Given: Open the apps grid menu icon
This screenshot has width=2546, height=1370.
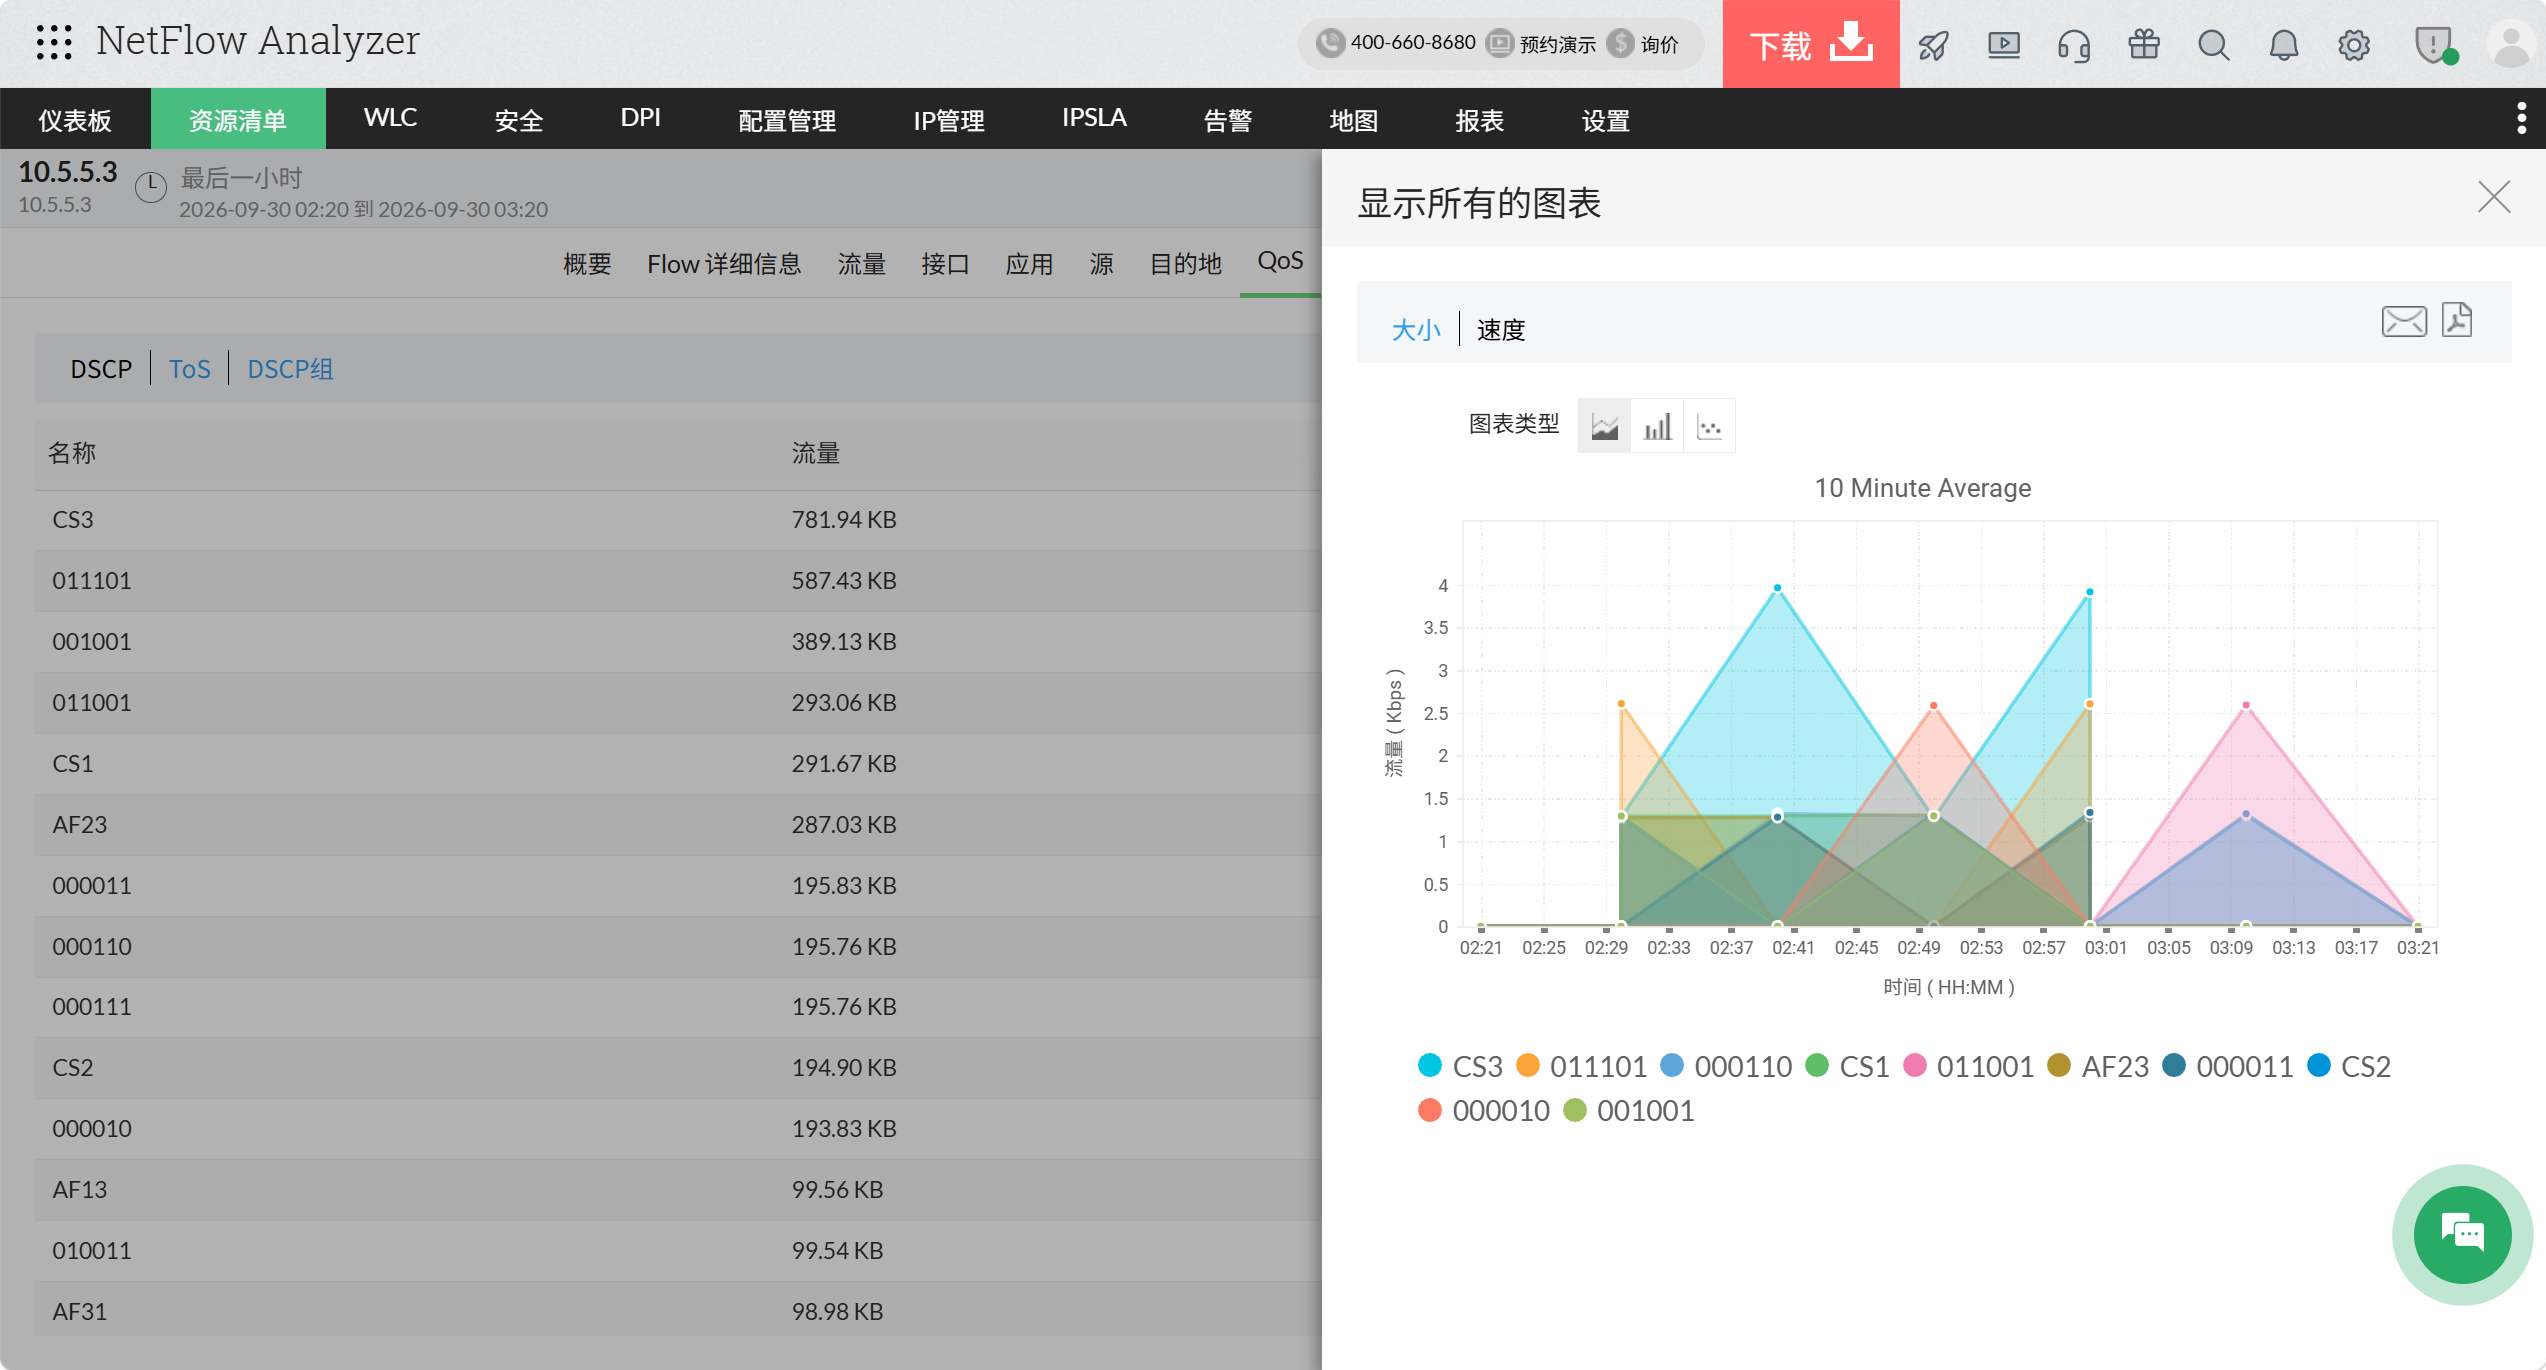Looking at the screenshot, I should point(54,43).
